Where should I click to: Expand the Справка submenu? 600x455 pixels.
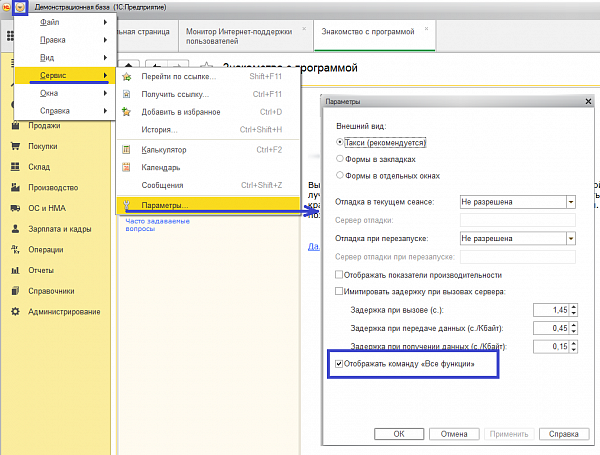[x=65, y=111]
